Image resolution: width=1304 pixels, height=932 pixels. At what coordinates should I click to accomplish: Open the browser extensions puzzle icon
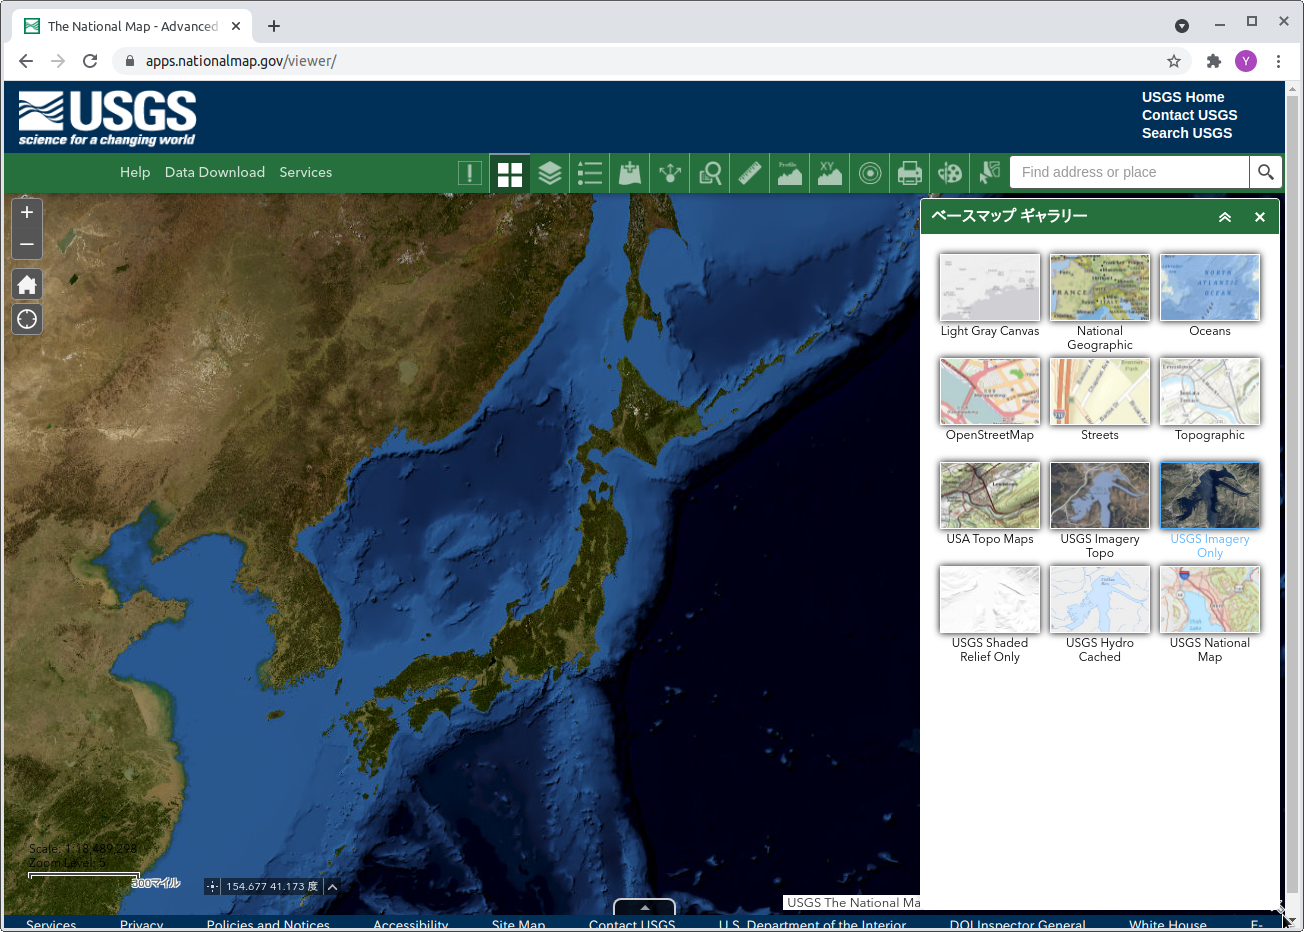(x=1214, y=61)
